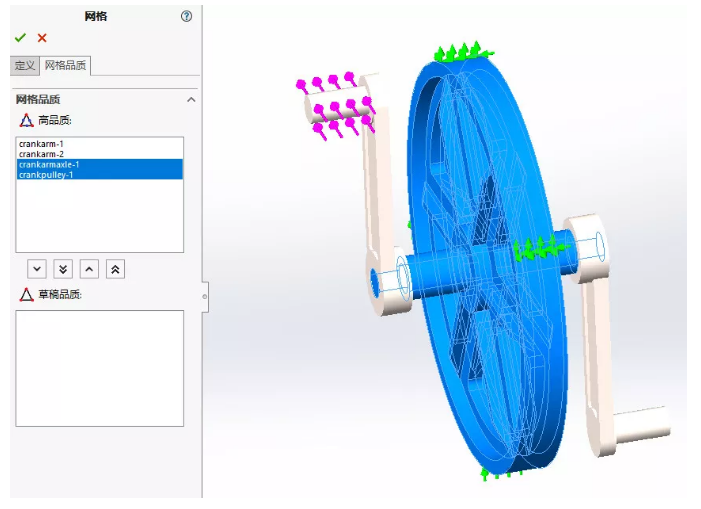Switch to the 定义 tab
Image resolution: width=701 pixels, height=509 pixels.
pos(24,66)
